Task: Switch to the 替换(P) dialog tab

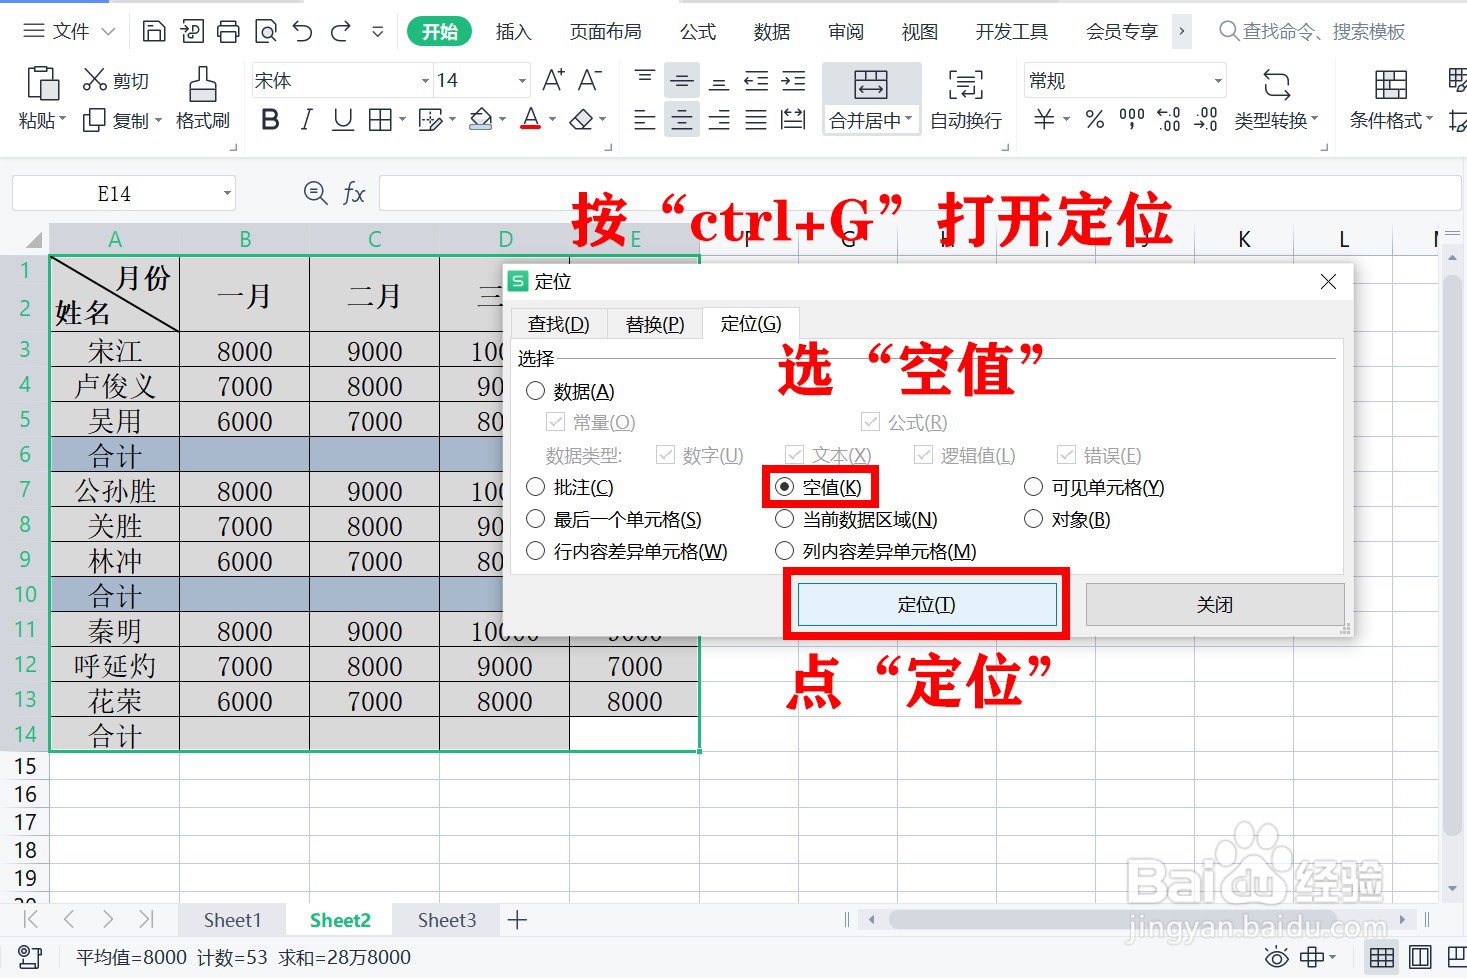Action: click(655, 324)
